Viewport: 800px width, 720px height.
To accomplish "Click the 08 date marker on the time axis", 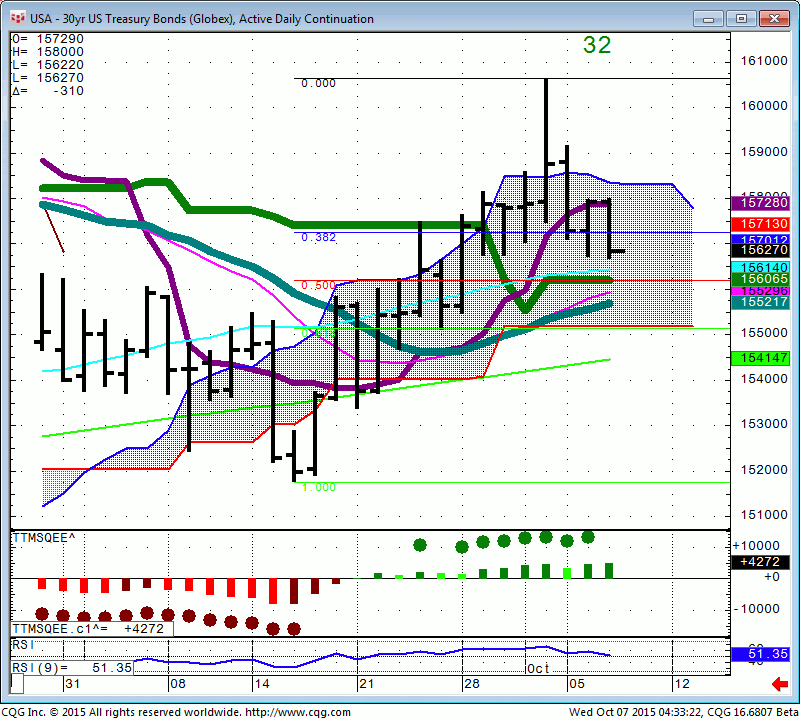I will click(x=178, y=684).
